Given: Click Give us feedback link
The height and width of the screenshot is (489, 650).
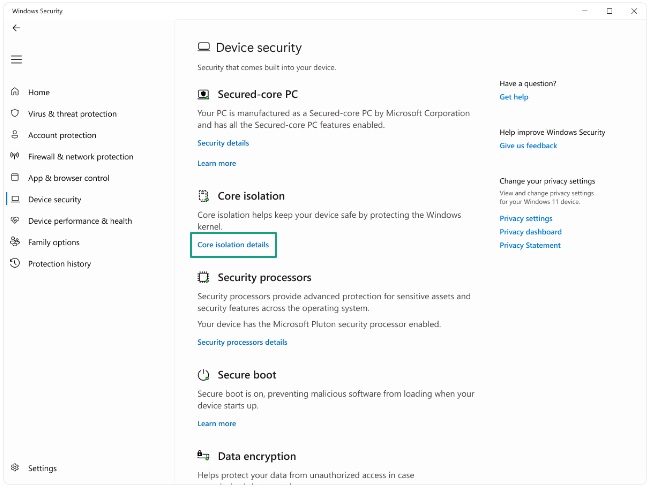Looking at the screenshot, I should [528, 145].
